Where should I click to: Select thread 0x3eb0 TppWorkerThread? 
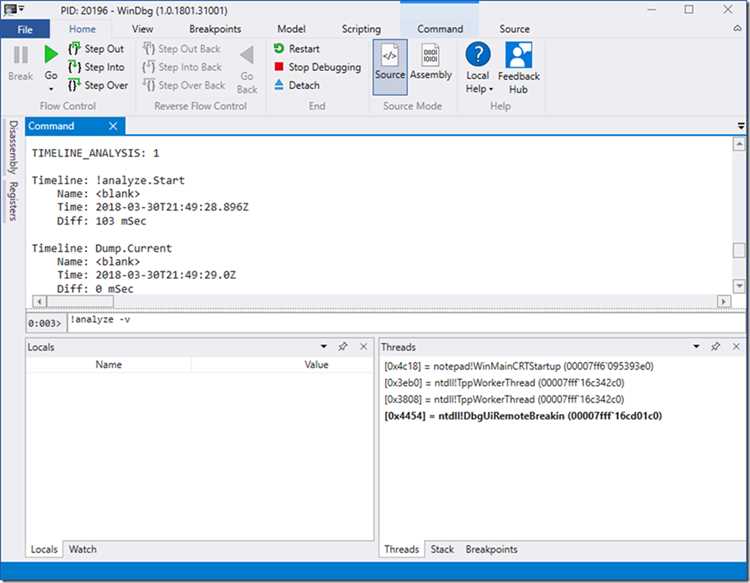pyautogui.click(x=504, y=383)
